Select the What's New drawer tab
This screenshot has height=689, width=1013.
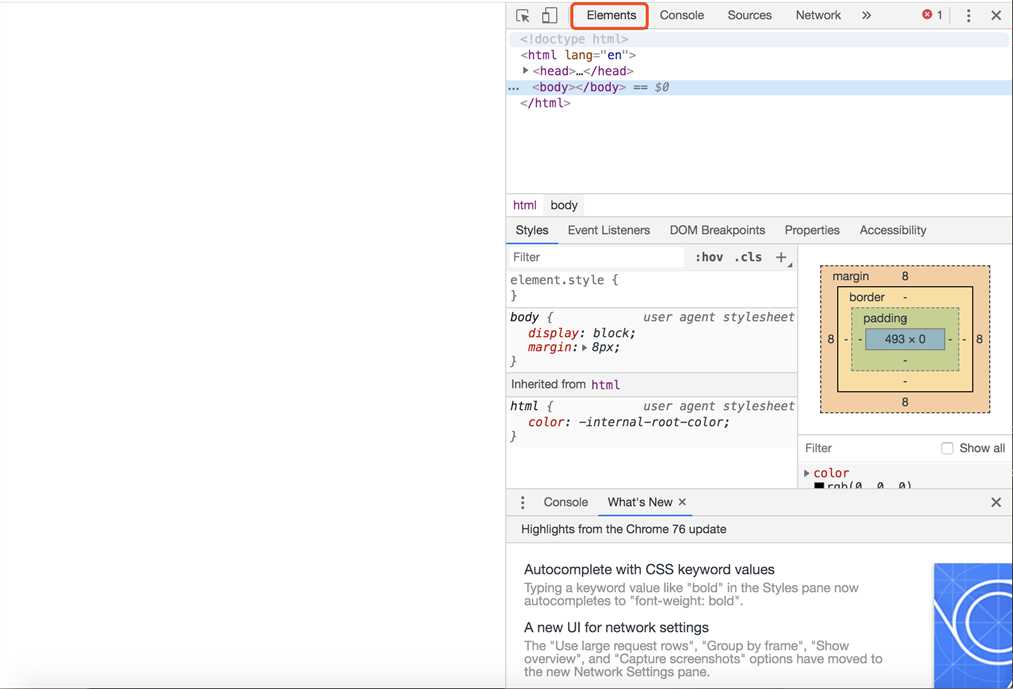640,502
